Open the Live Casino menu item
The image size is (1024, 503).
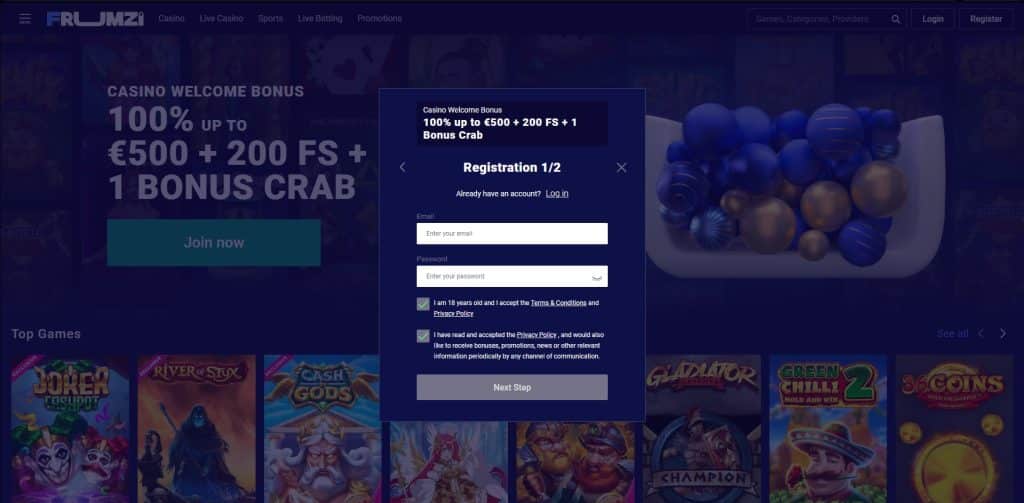click(x=221, y=19)
